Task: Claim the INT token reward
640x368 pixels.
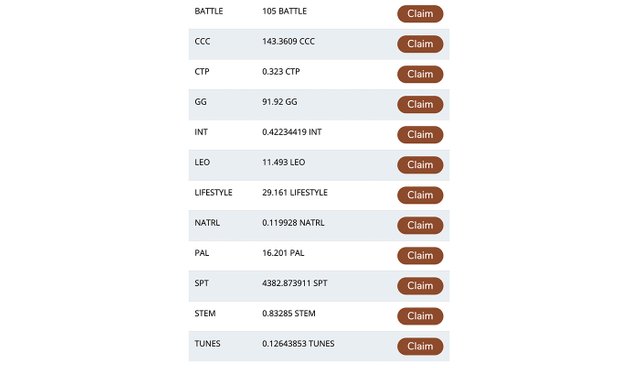Action: pyautogui.click(x=420, y=135)
